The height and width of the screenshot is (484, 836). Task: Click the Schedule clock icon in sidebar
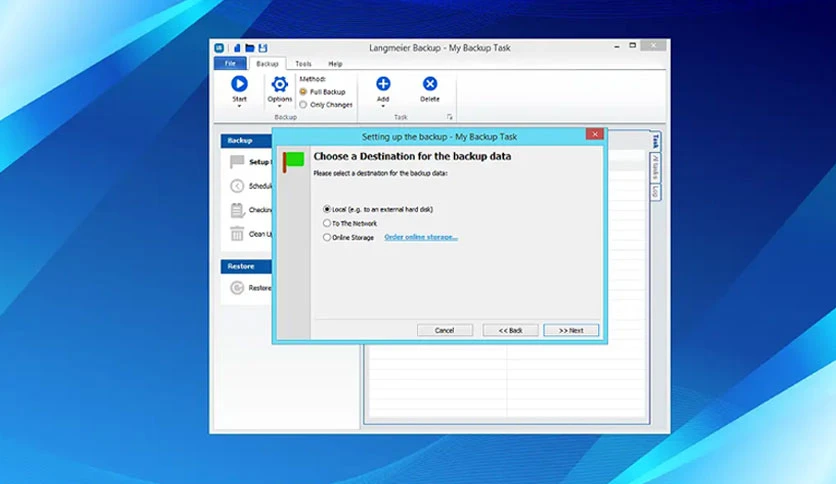click(x=237, y=186)
